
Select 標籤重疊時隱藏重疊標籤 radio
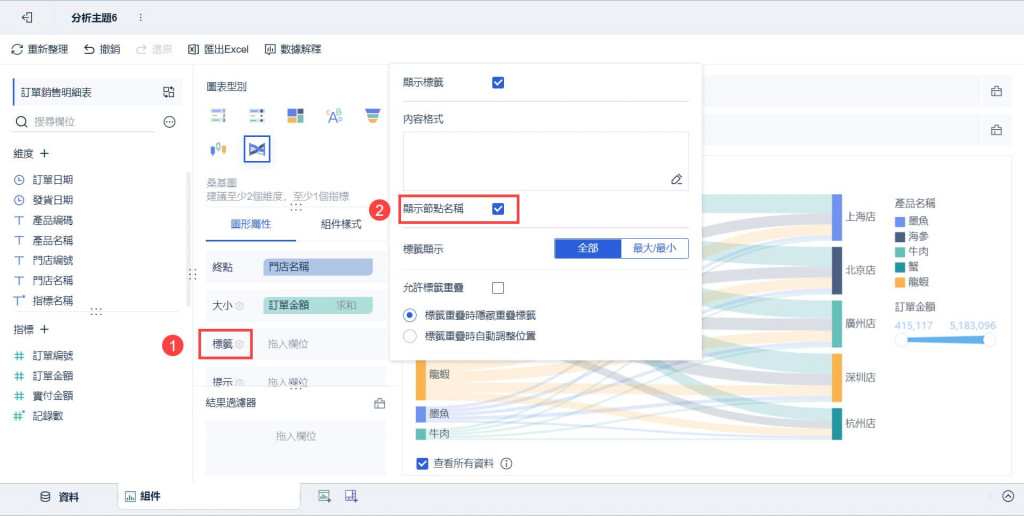(409, 315)
